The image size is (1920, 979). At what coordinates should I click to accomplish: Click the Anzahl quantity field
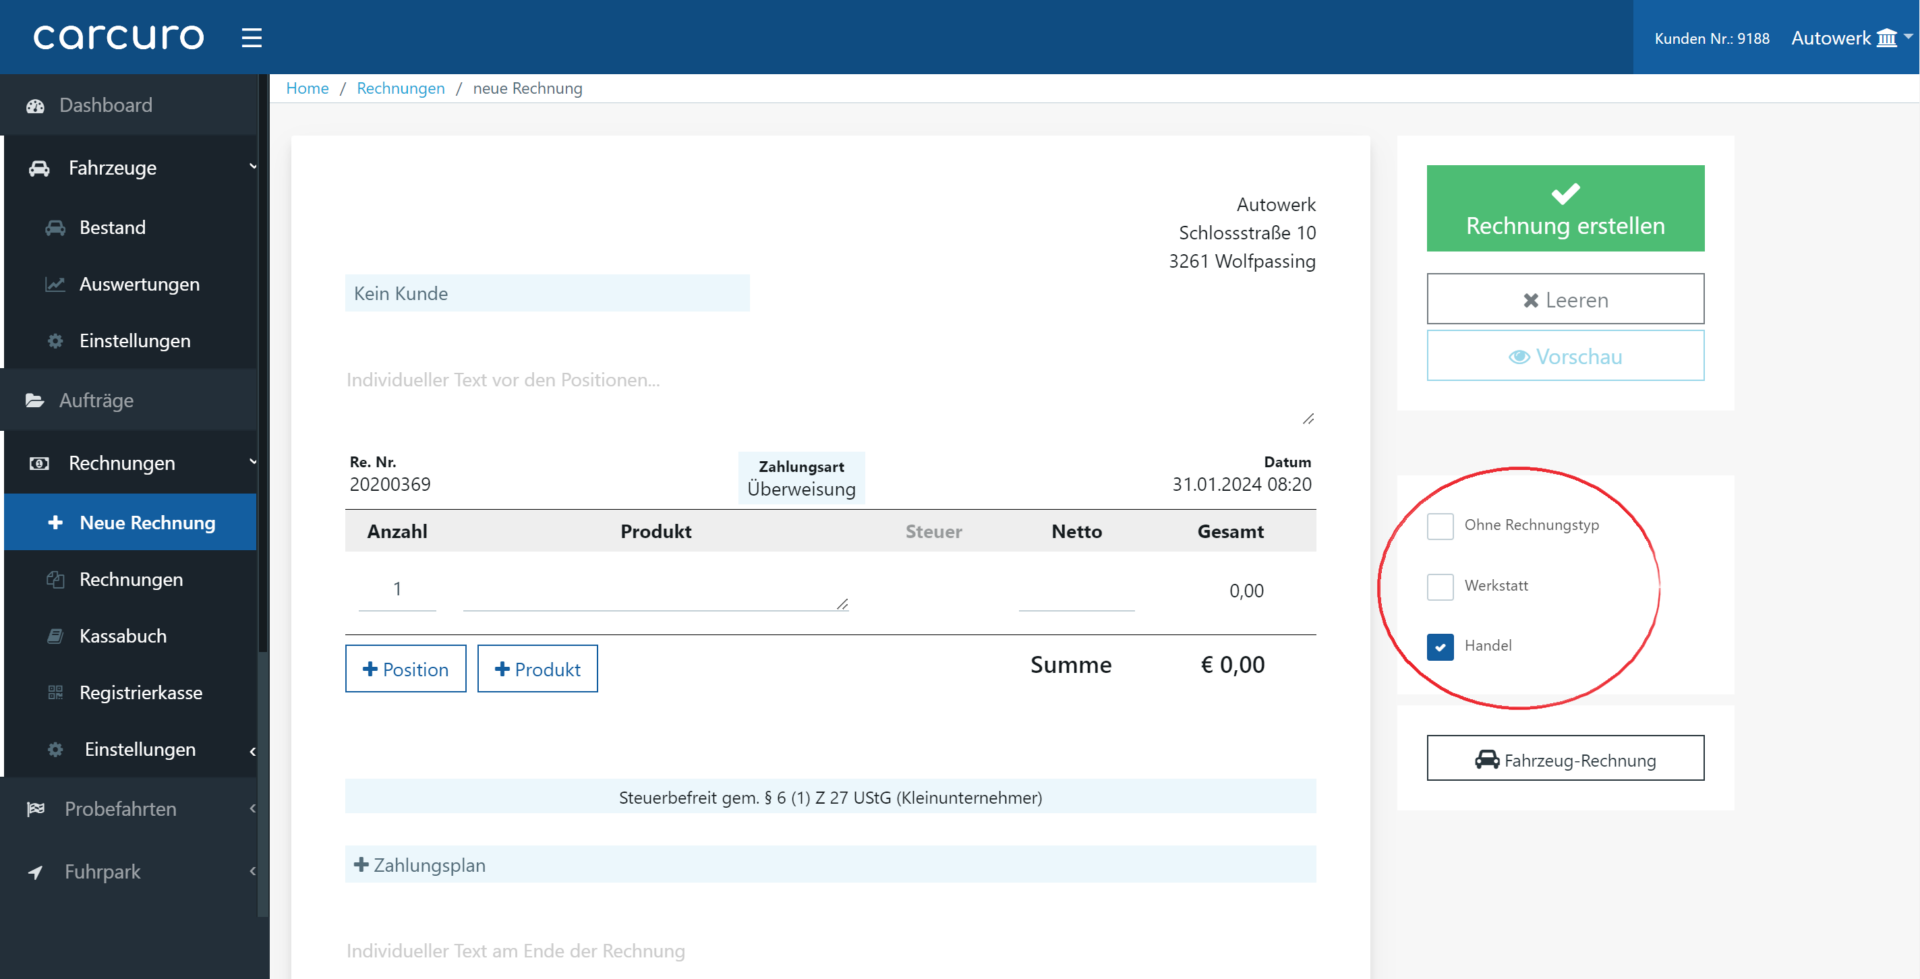point(397,590)
